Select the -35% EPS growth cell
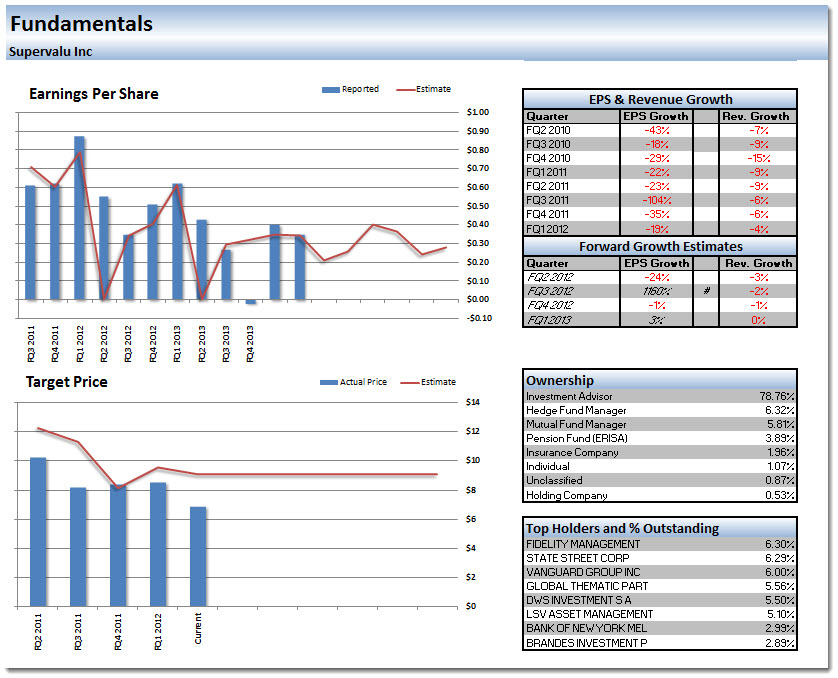Image resolution: width=838 pixels, height=678 pixels. coord(656,214)
